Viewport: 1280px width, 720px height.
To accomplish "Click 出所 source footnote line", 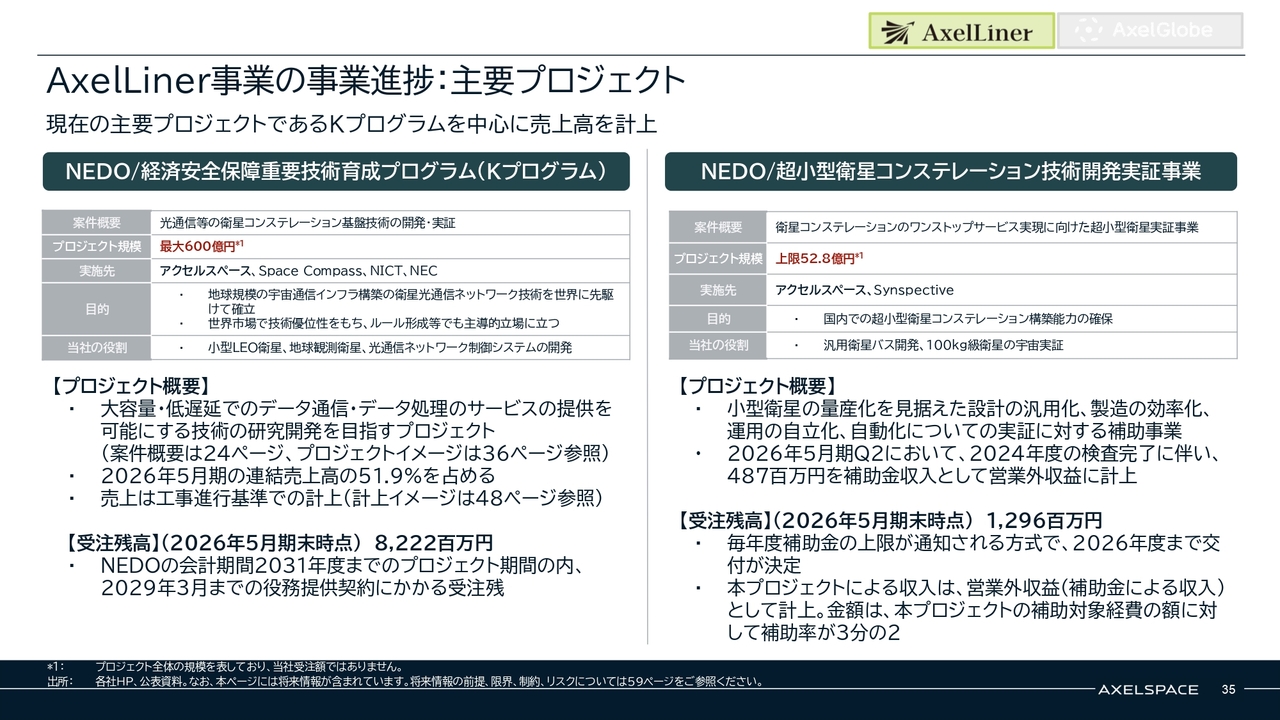I will click(x=404, y=682).
